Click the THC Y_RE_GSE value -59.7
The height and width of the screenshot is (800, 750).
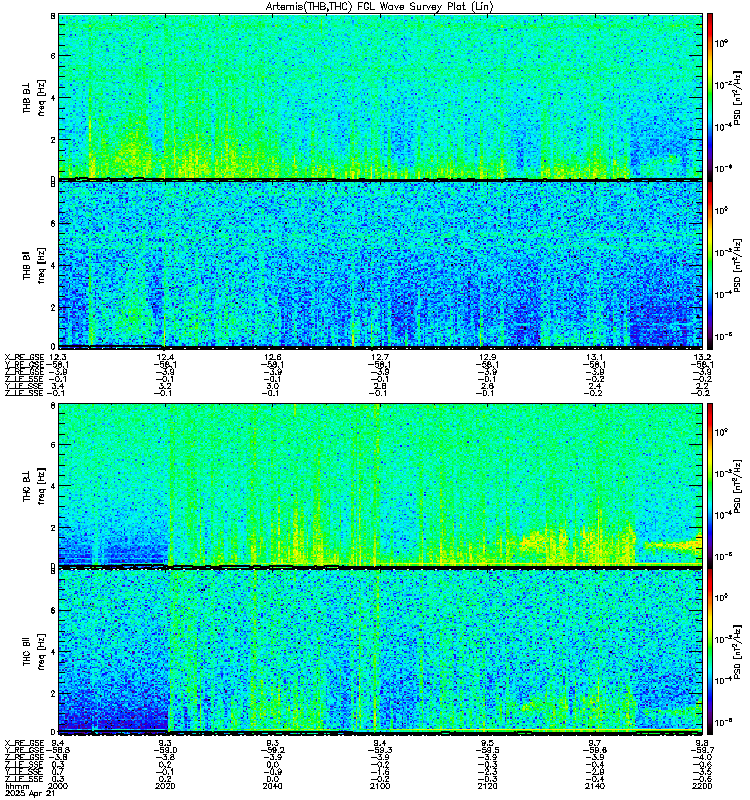703,750
